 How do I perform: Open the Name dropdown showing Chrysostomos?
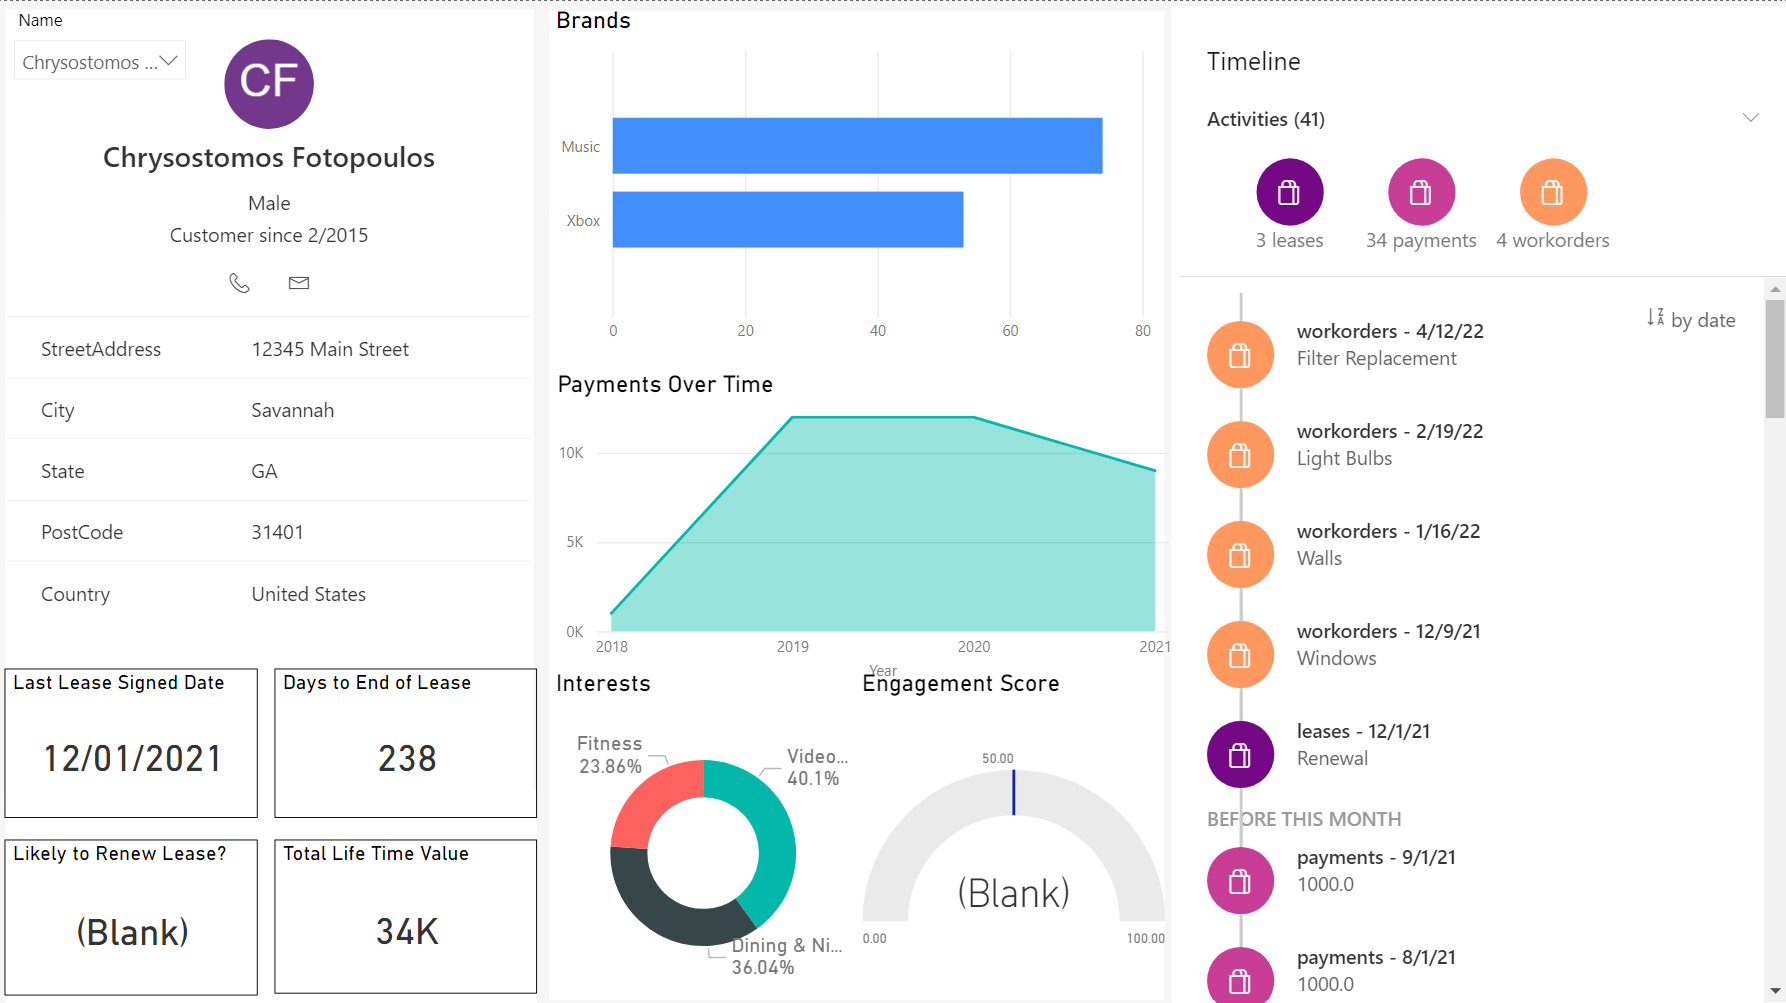point(100,62)
